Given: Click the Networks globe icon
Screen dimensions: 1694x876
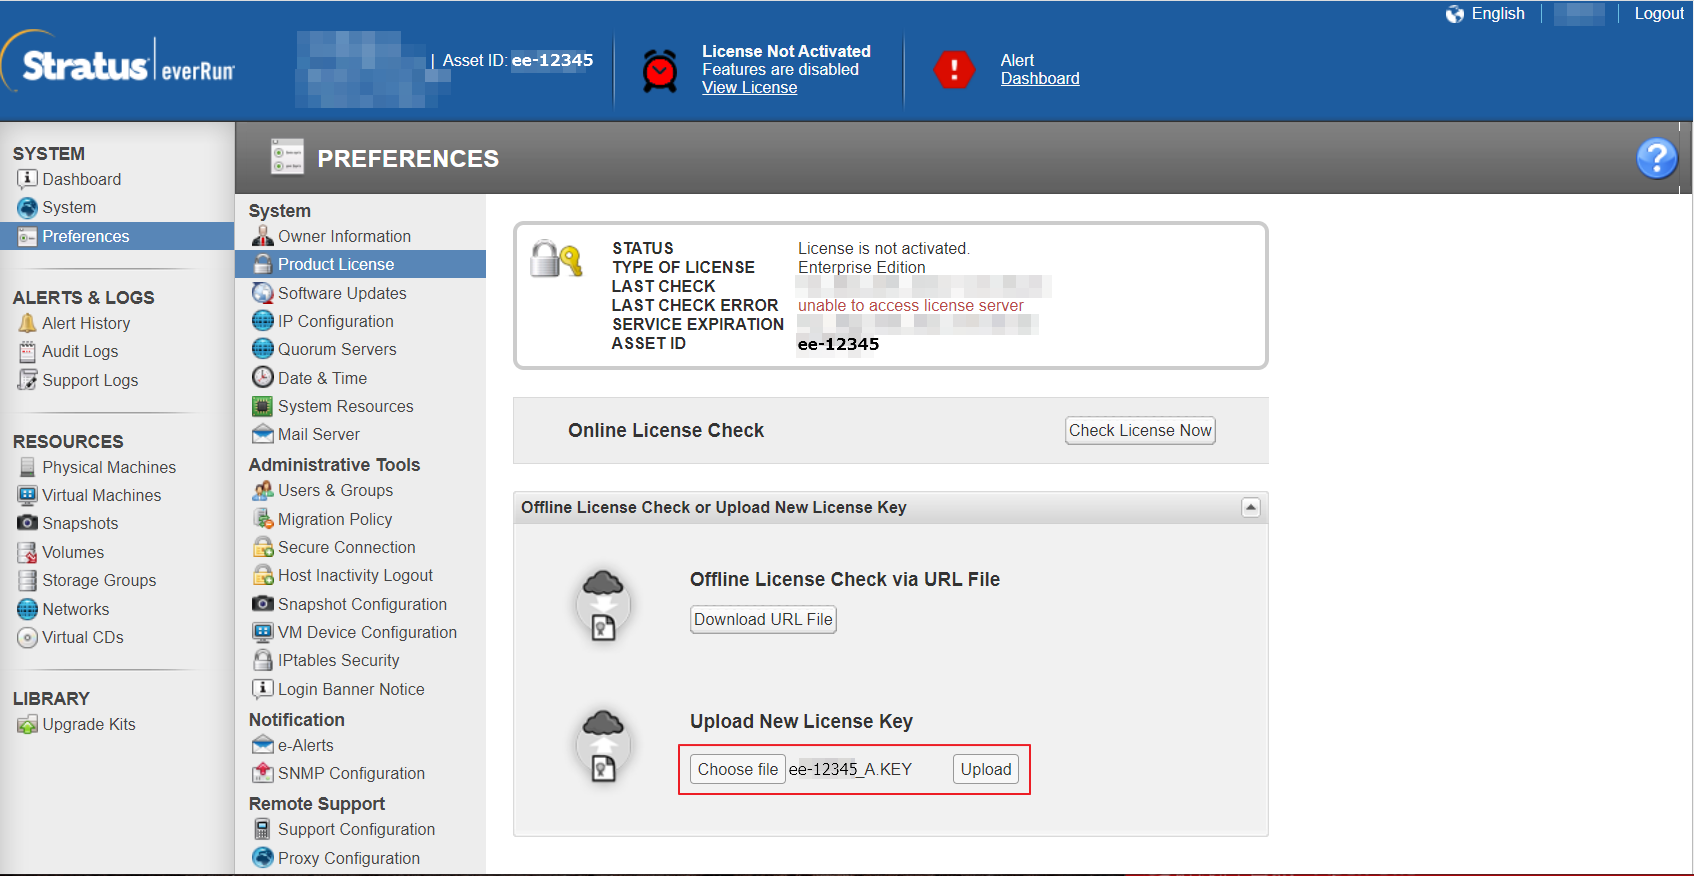Looking at the screenshot, I should [27, 609].
